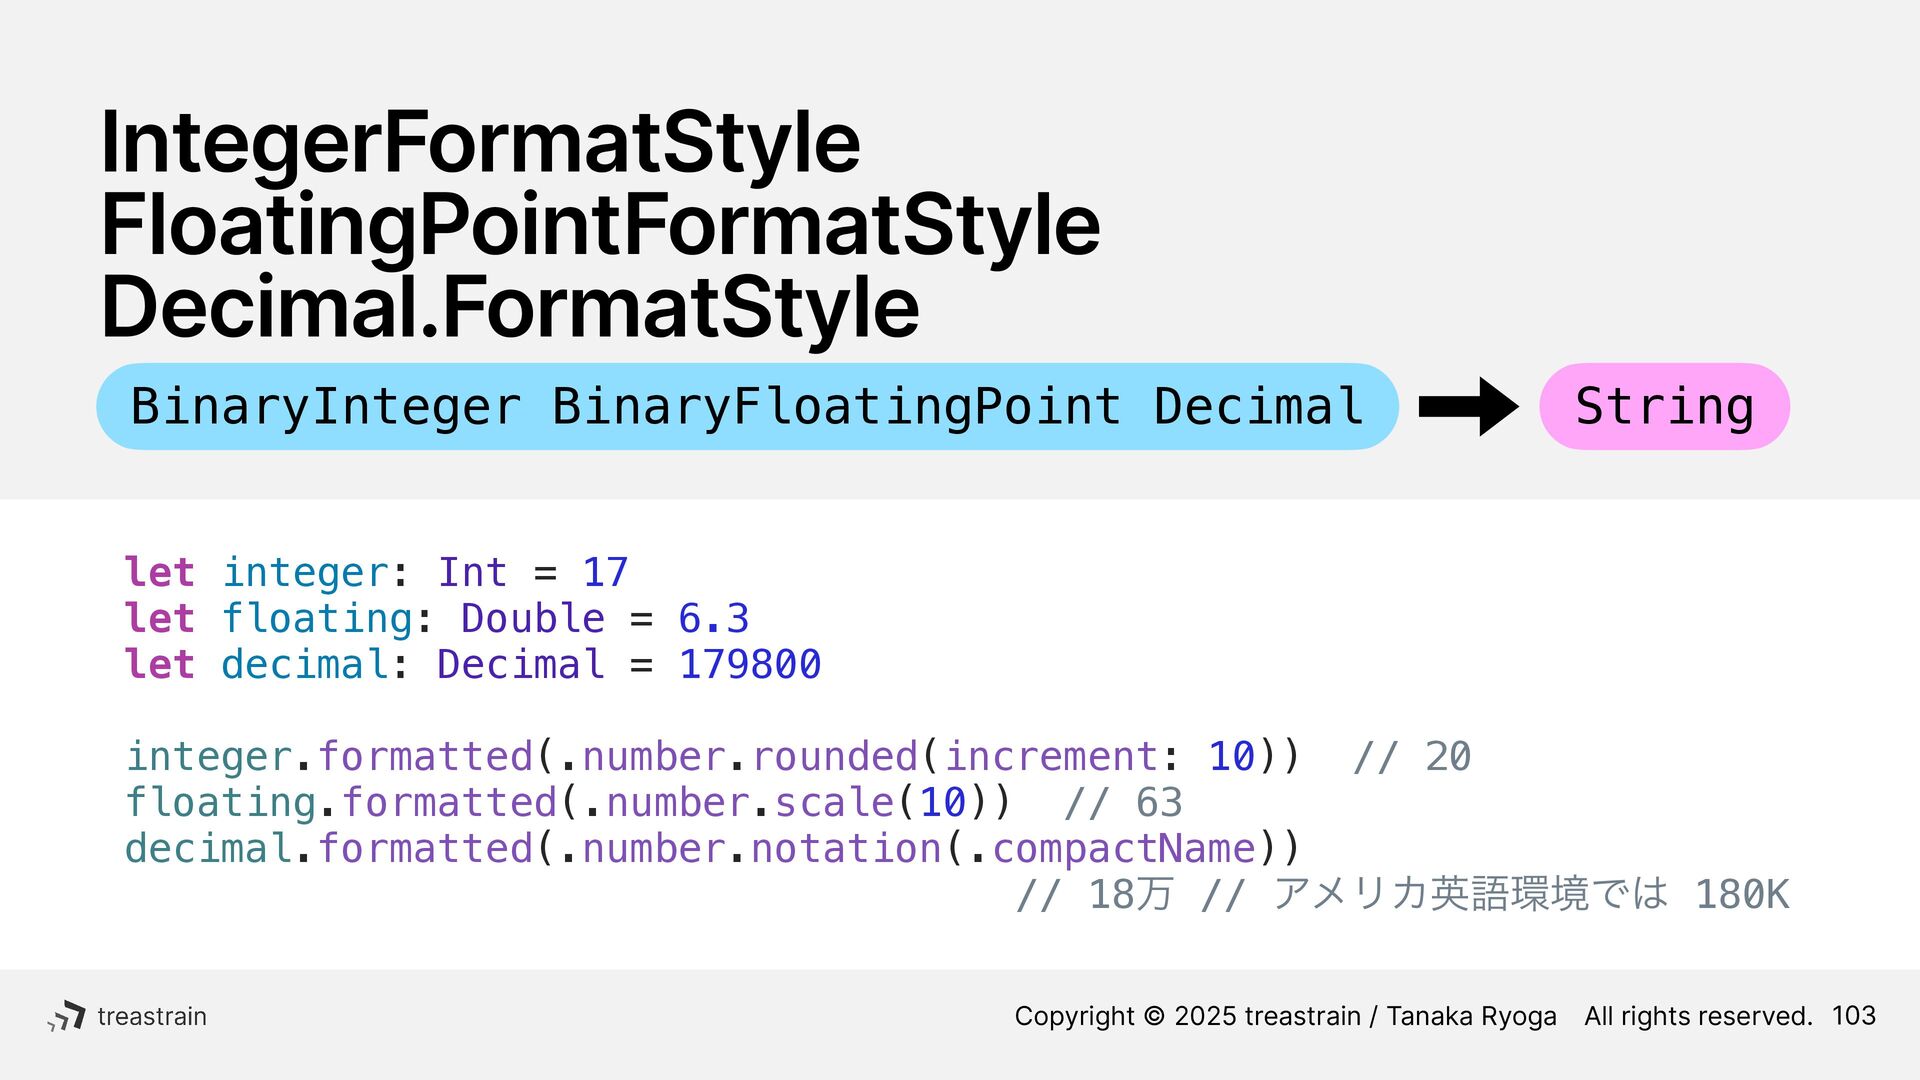This screenshot has width=1920, height=1080.
Task: Click 'All rights reserved.' in the footer
Action: pyautogui.click(x=1698, y=1017)
